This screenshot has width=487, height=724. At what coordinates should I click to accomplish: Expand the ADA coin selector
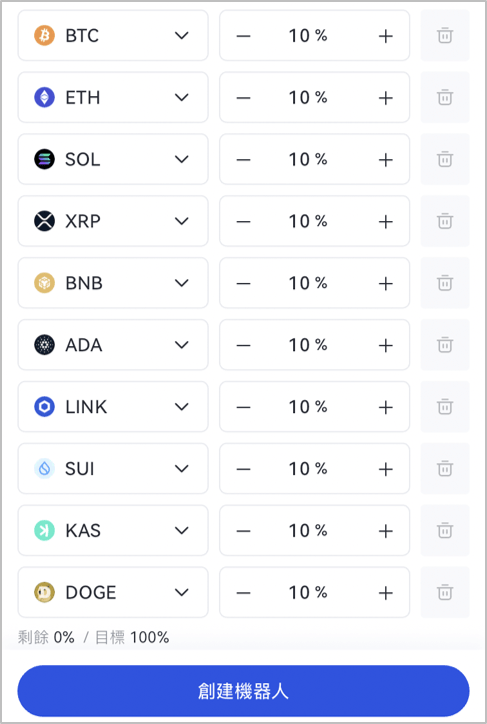[113, 345]
